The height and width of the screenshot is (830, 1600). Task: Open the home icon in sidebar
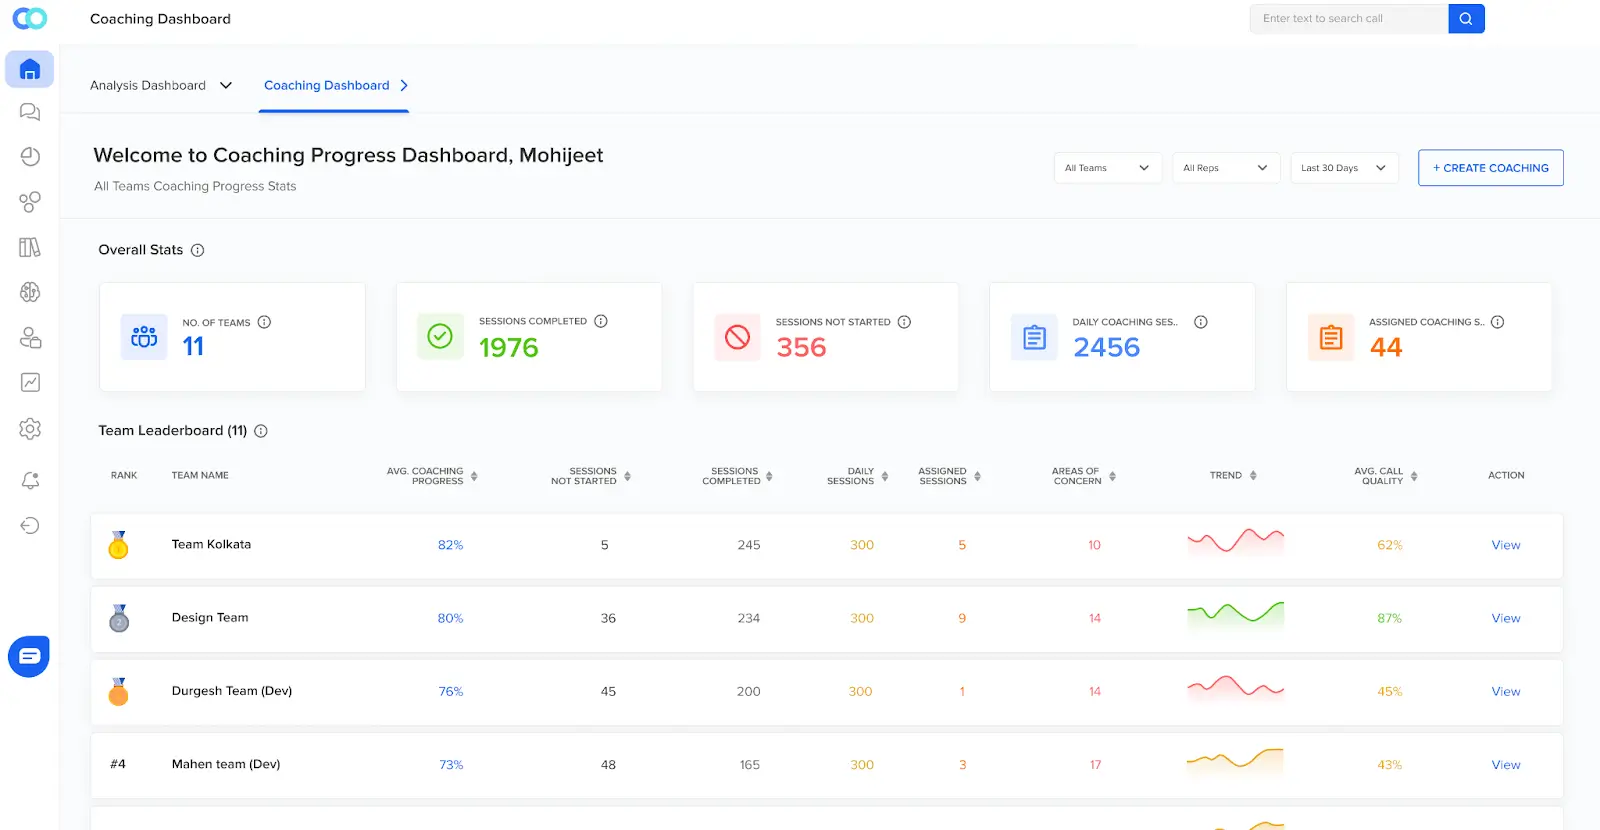(x=30, y=69)
